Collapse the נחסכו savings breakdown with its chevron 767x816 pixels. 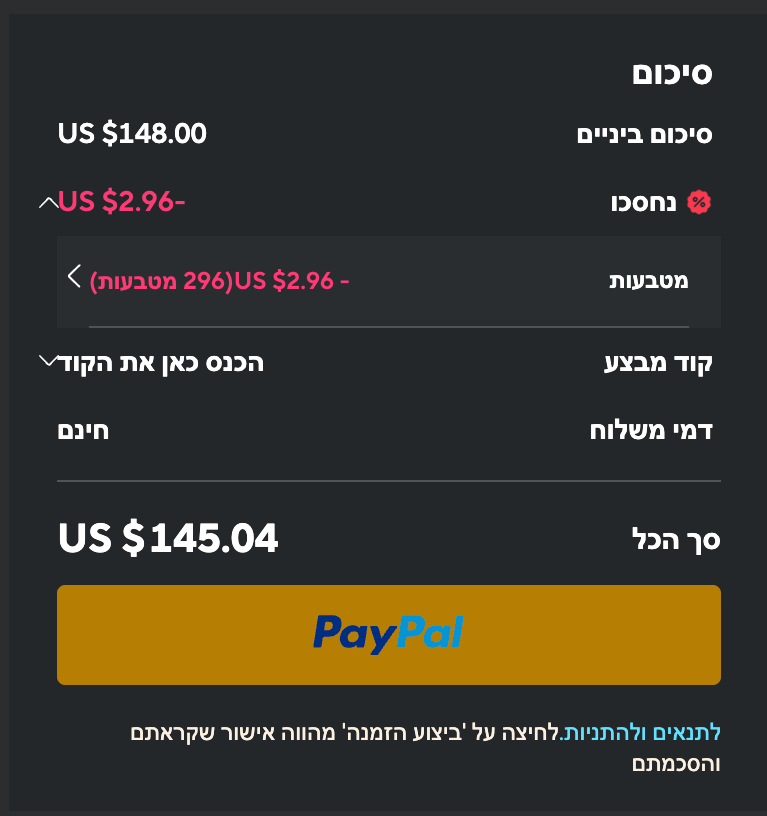(45, 201)
